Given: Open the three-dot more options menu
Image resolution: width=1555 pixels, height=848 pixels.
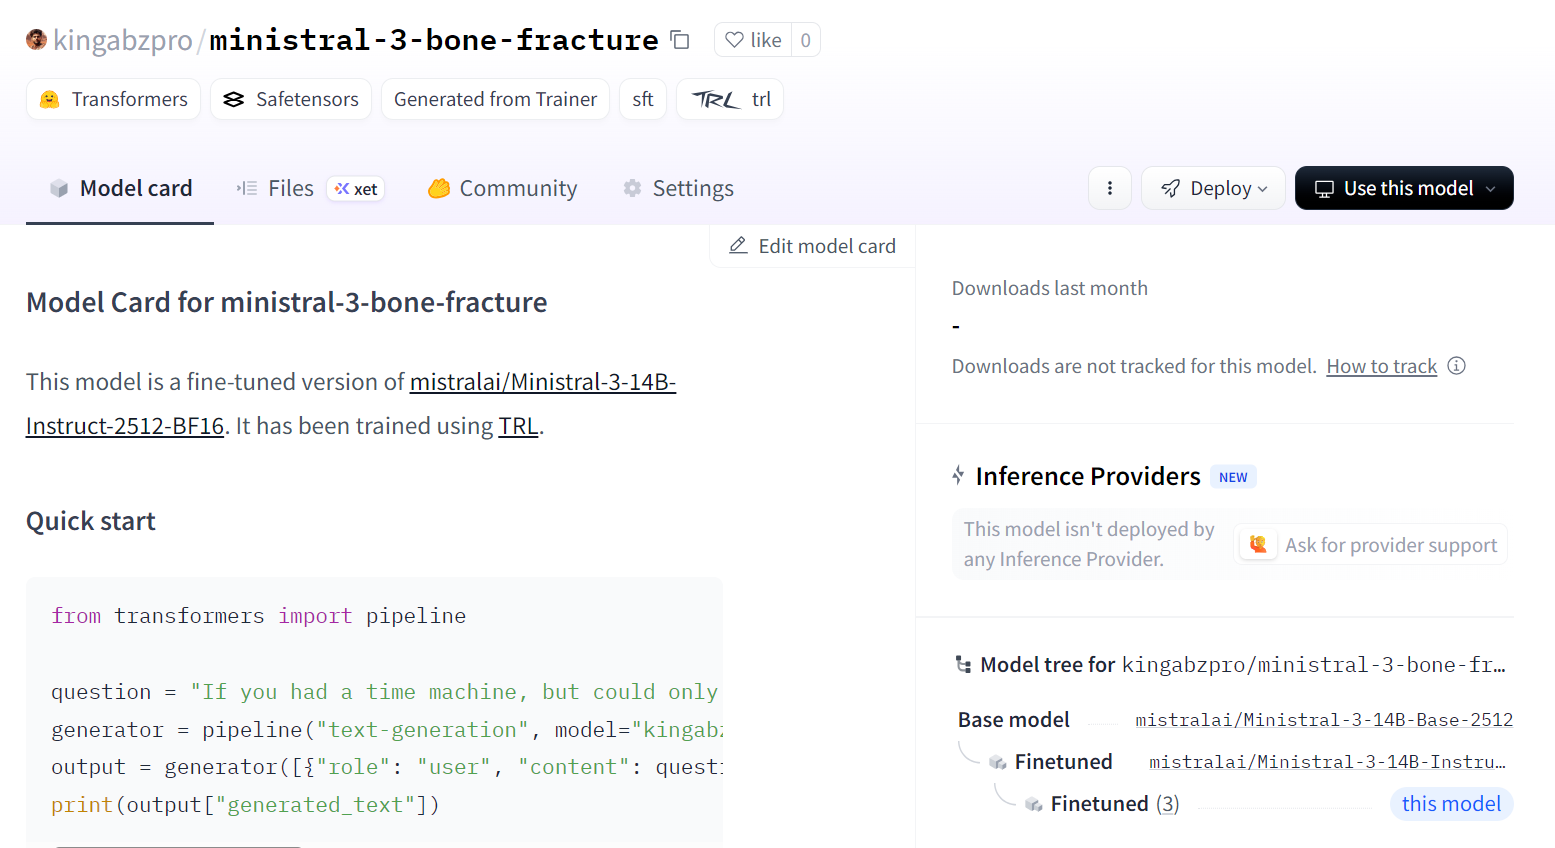Looking at the screenshot, I should coord(1109,188).
